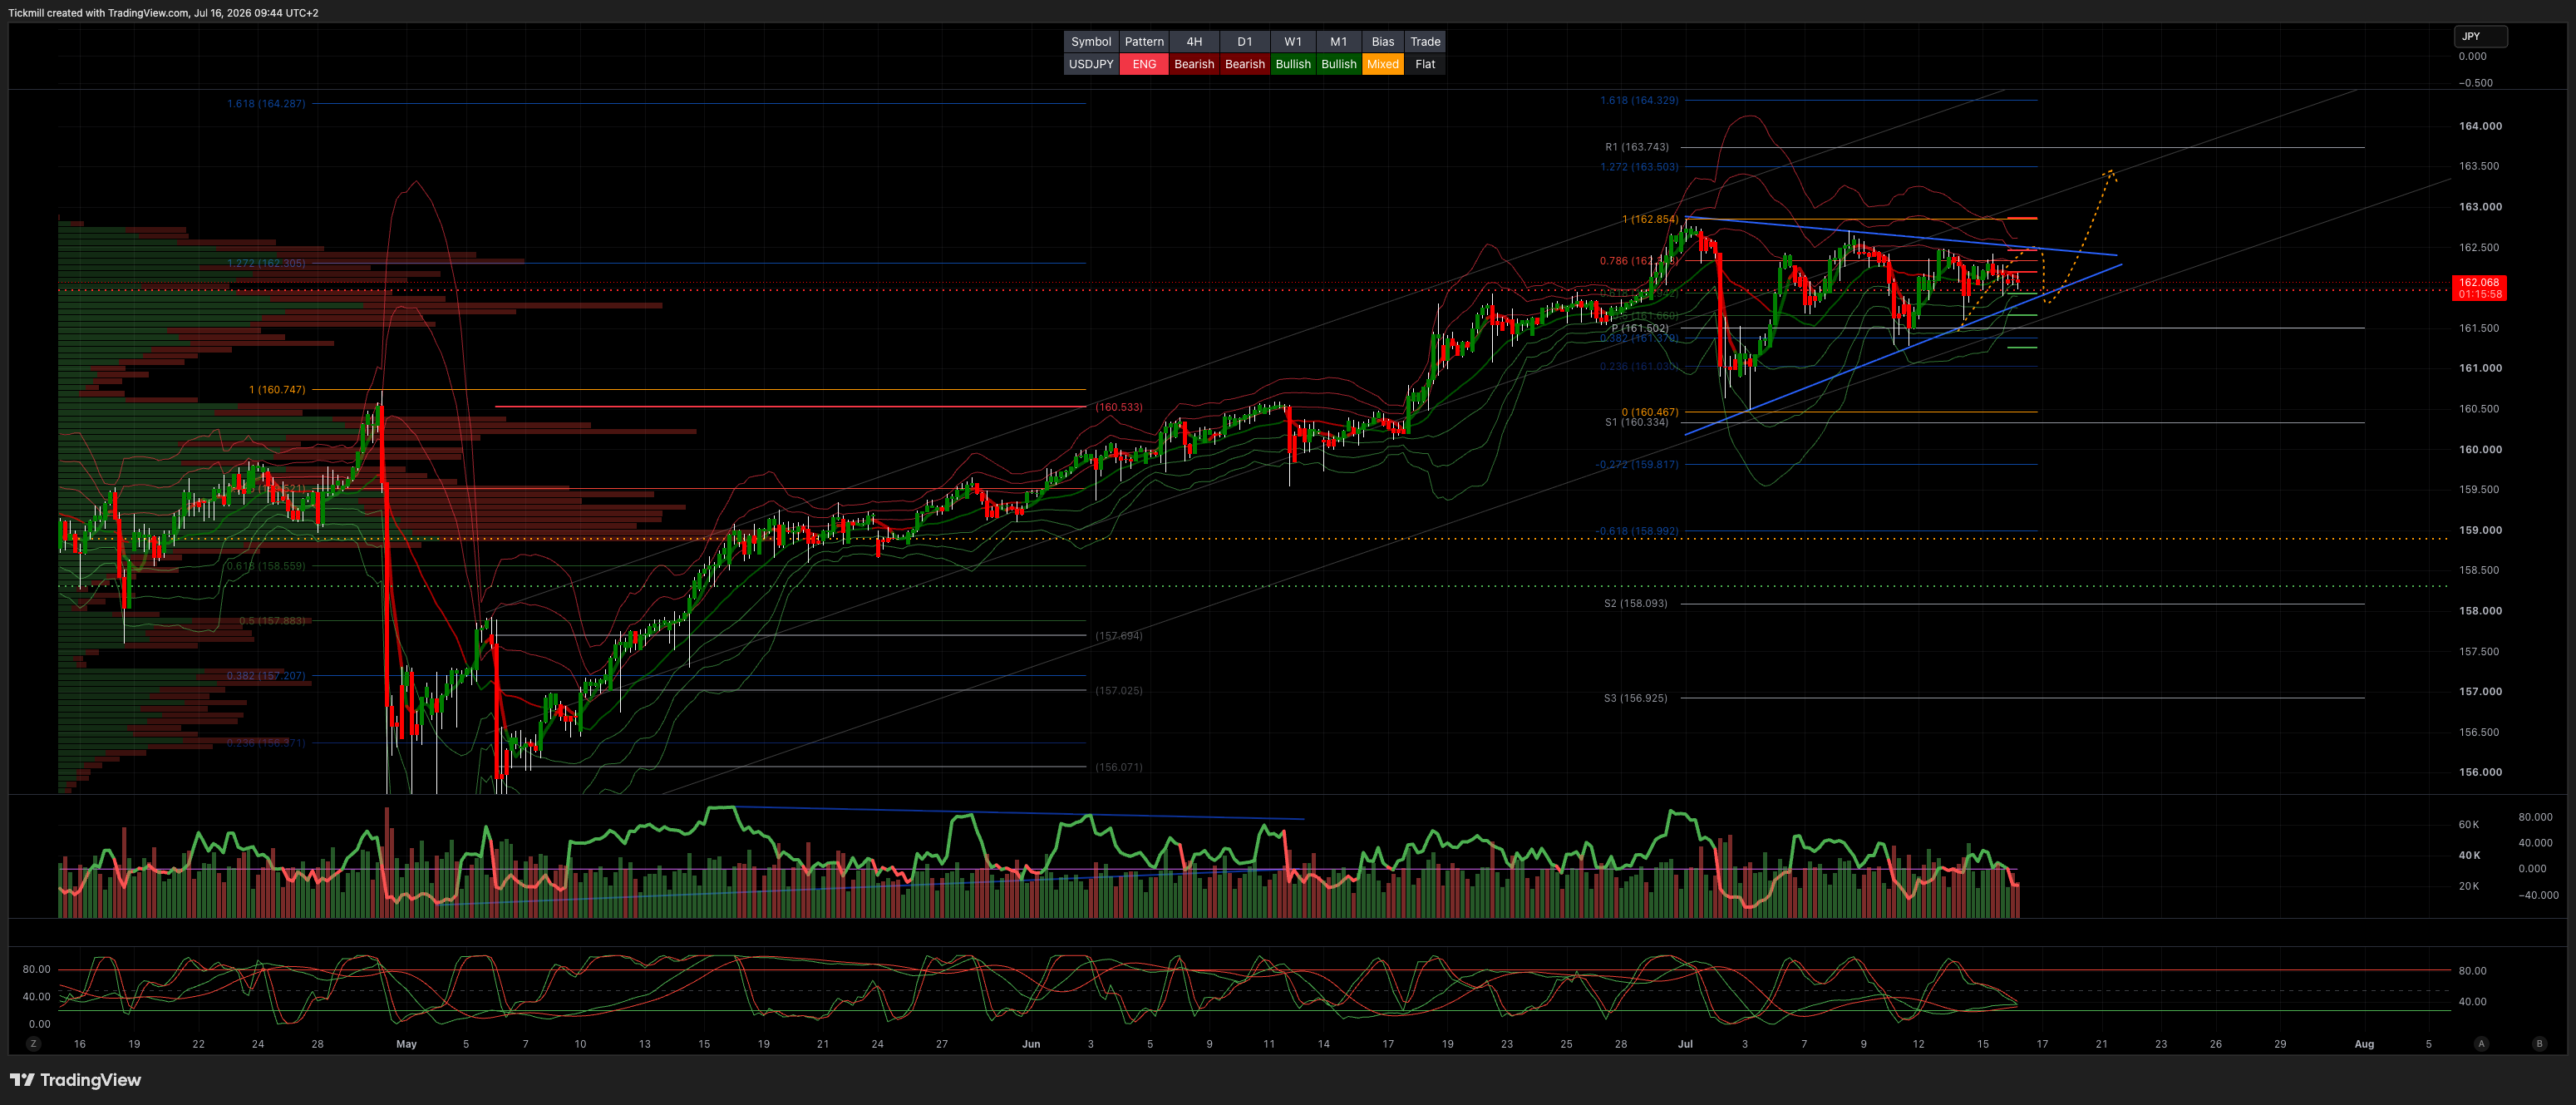Click the Z timezone icon on the time axis

34,1043
